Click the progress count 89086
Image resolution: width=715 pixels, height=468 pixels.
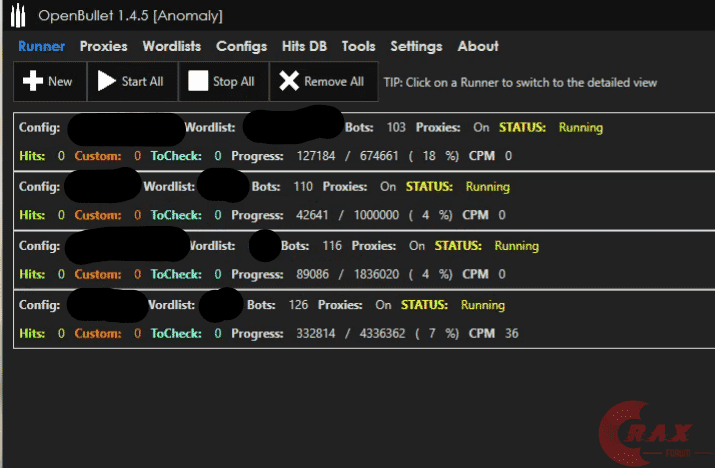[312, 274]
